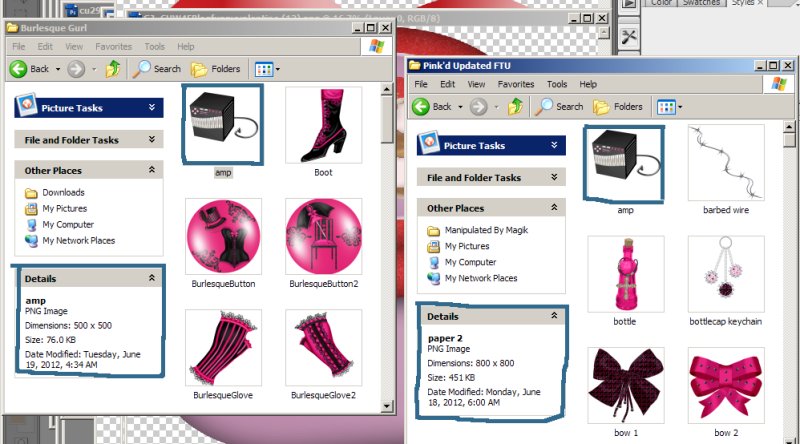Open Search in Pink'd Updated FTU window

558,107
